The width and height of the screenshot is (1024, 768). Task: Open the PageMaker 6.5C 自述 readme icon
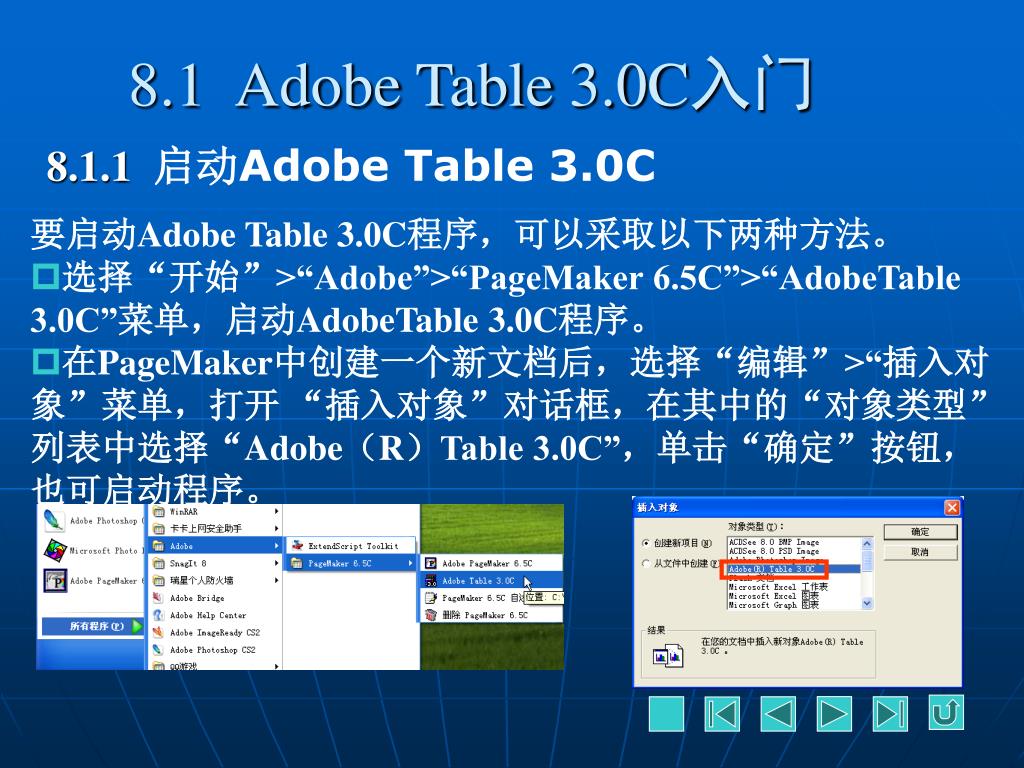(430, 598)
